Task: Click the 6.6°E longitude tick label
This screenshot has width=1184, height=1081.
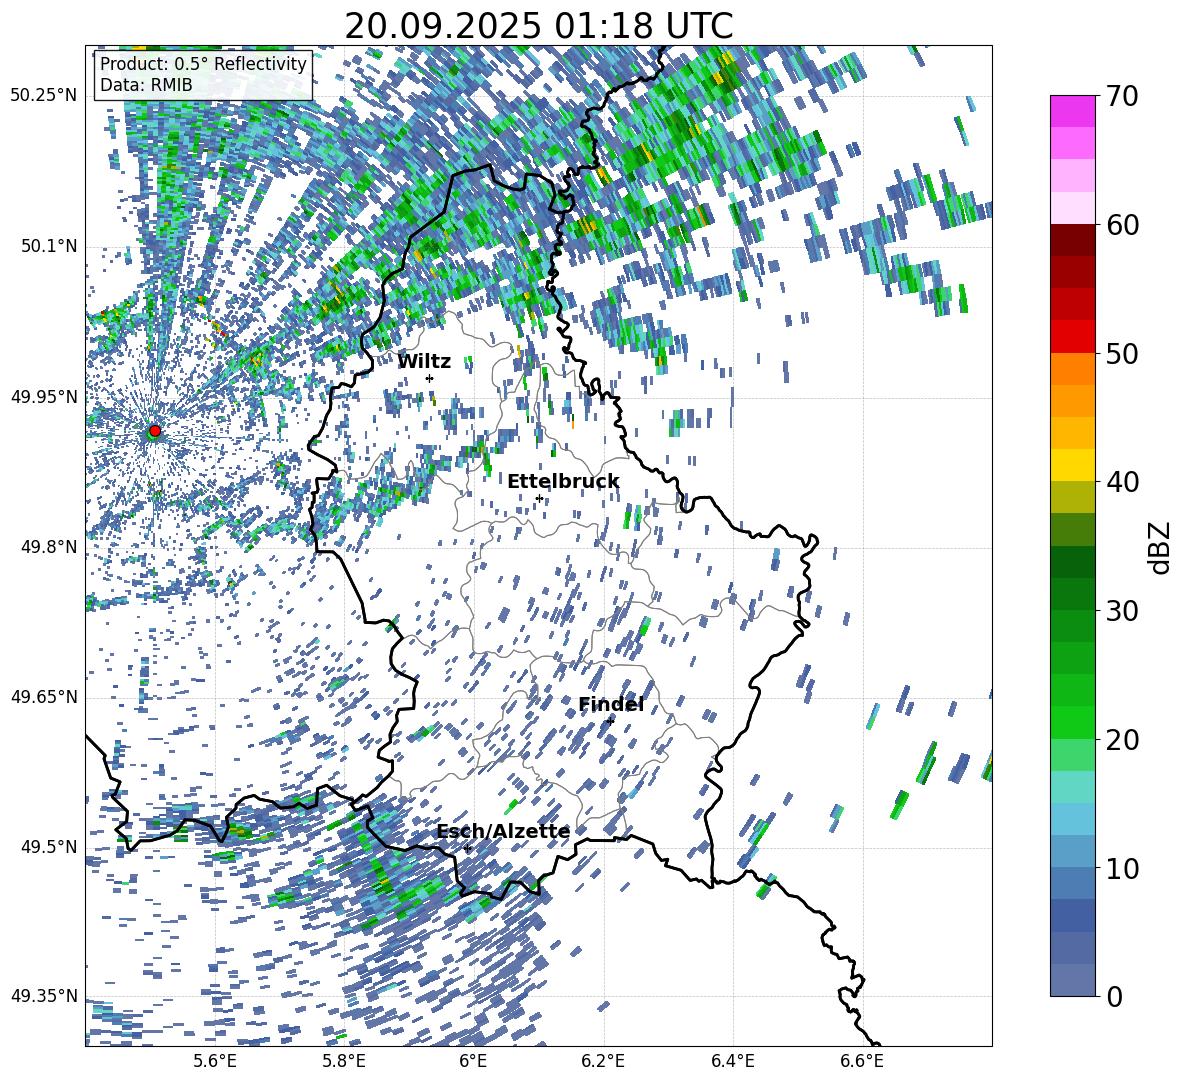Action: 862,1061
